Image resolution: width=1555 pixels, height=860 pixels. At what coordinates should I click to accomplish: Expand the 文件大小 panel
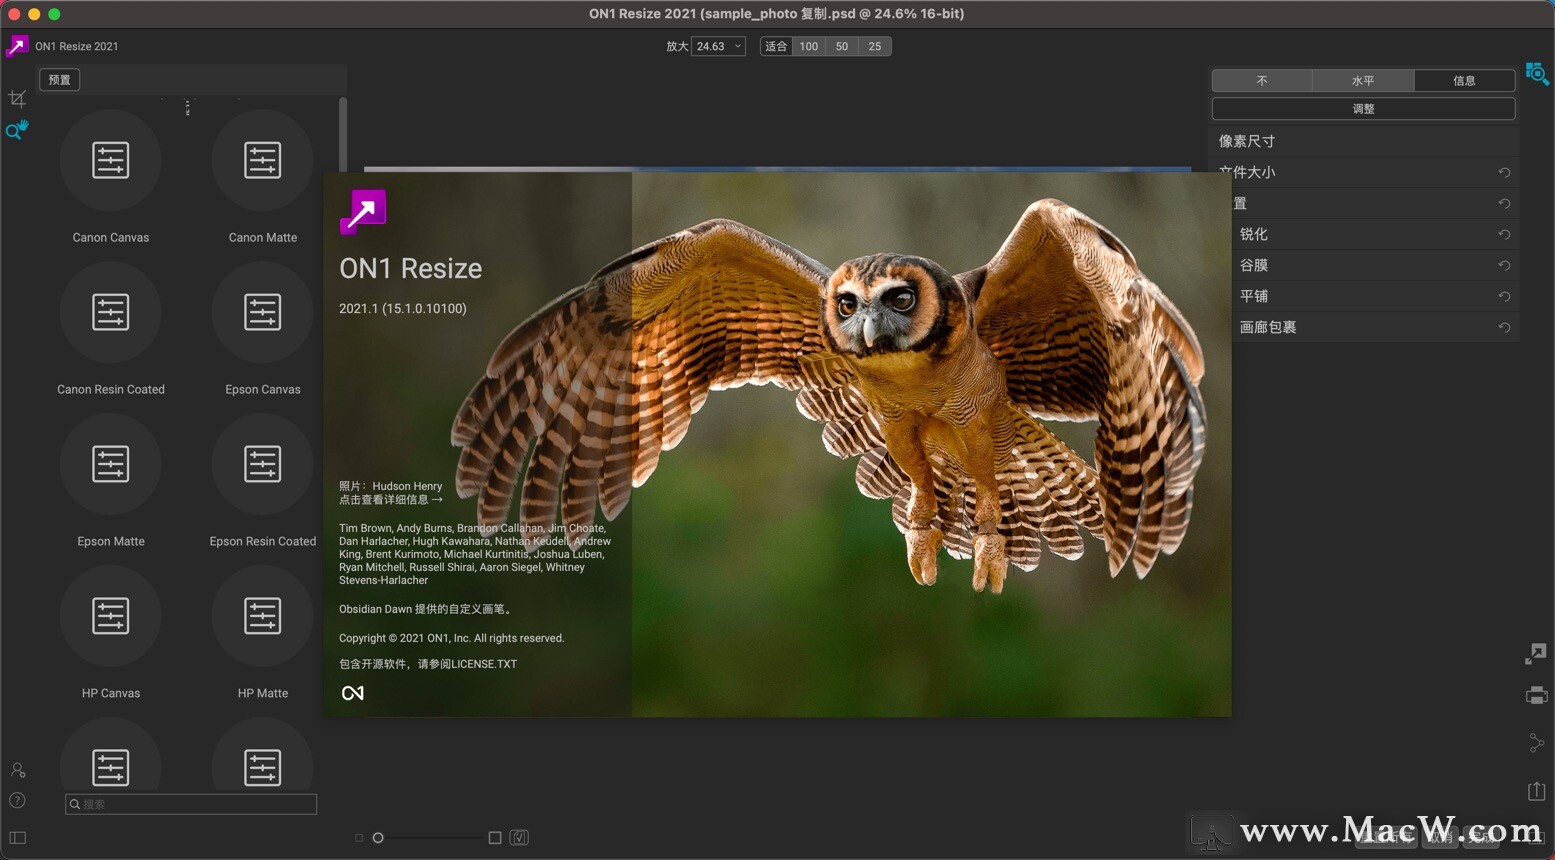pyautogui.click(x=1364, y=172)
